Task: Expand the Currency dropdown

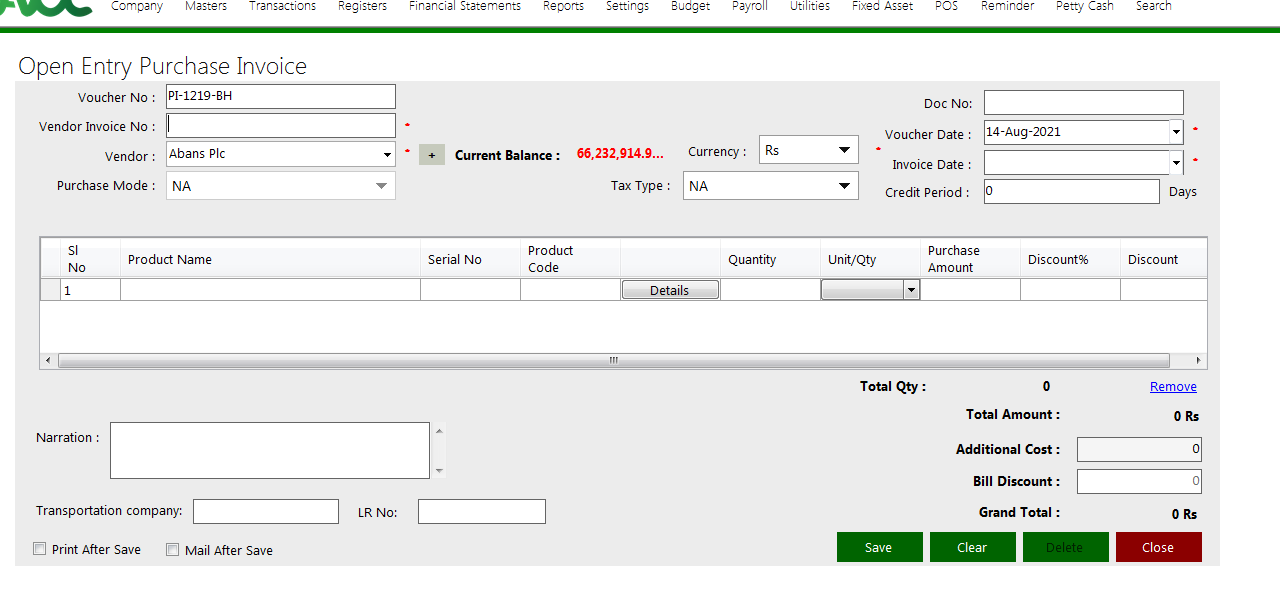Action: point(845,150)
